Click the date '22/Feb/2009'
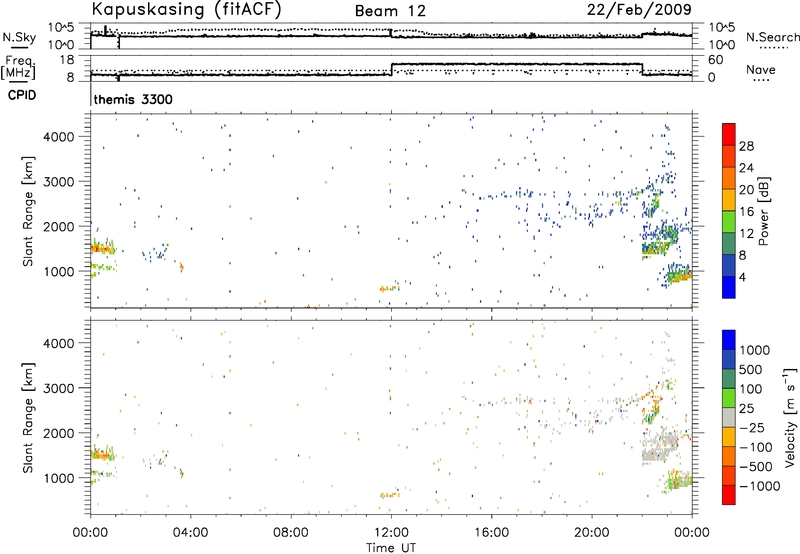Viewport: 800px width, 554px height. click(639, 9)
